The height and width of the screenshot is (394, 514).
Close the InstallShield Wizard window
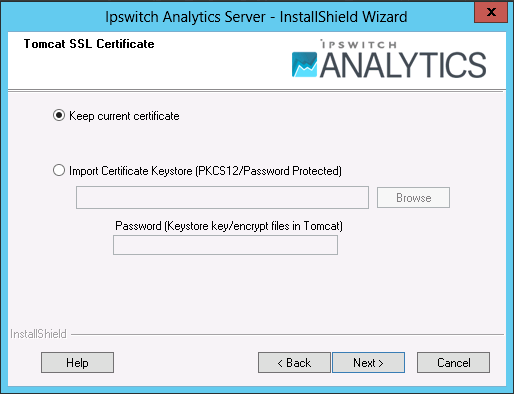491,12
